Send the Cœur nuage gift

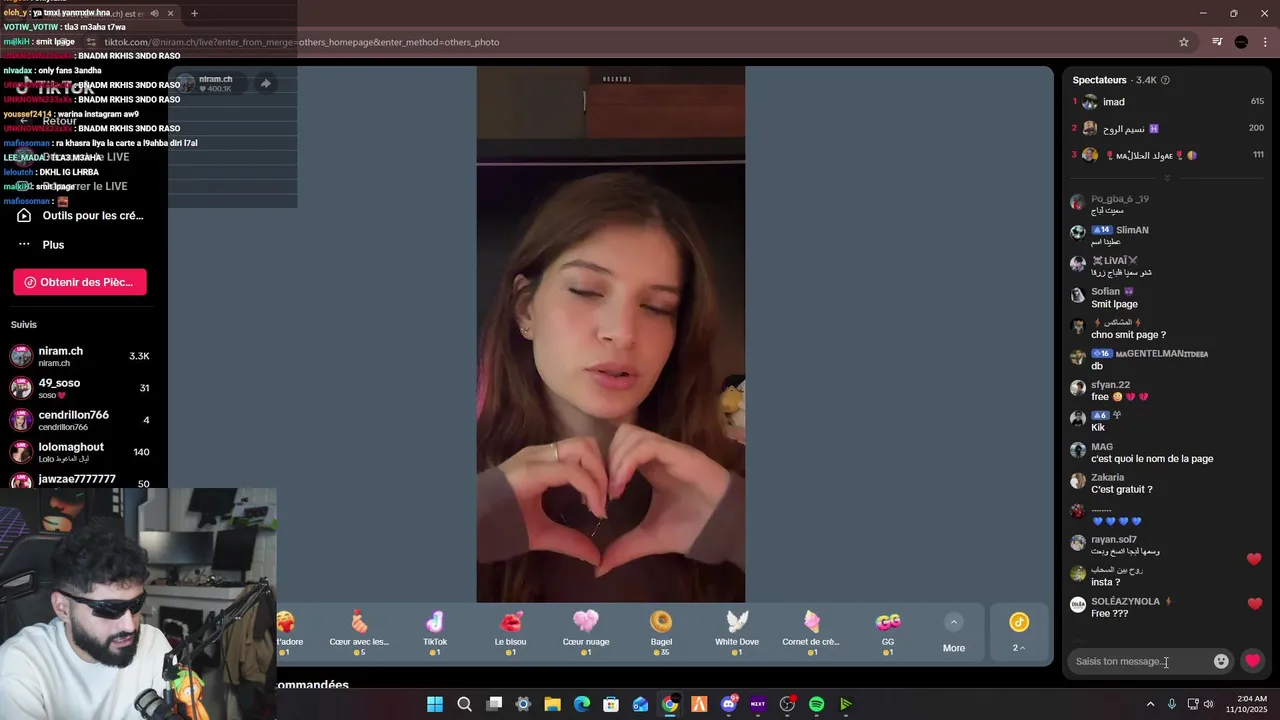coord(586,633)
